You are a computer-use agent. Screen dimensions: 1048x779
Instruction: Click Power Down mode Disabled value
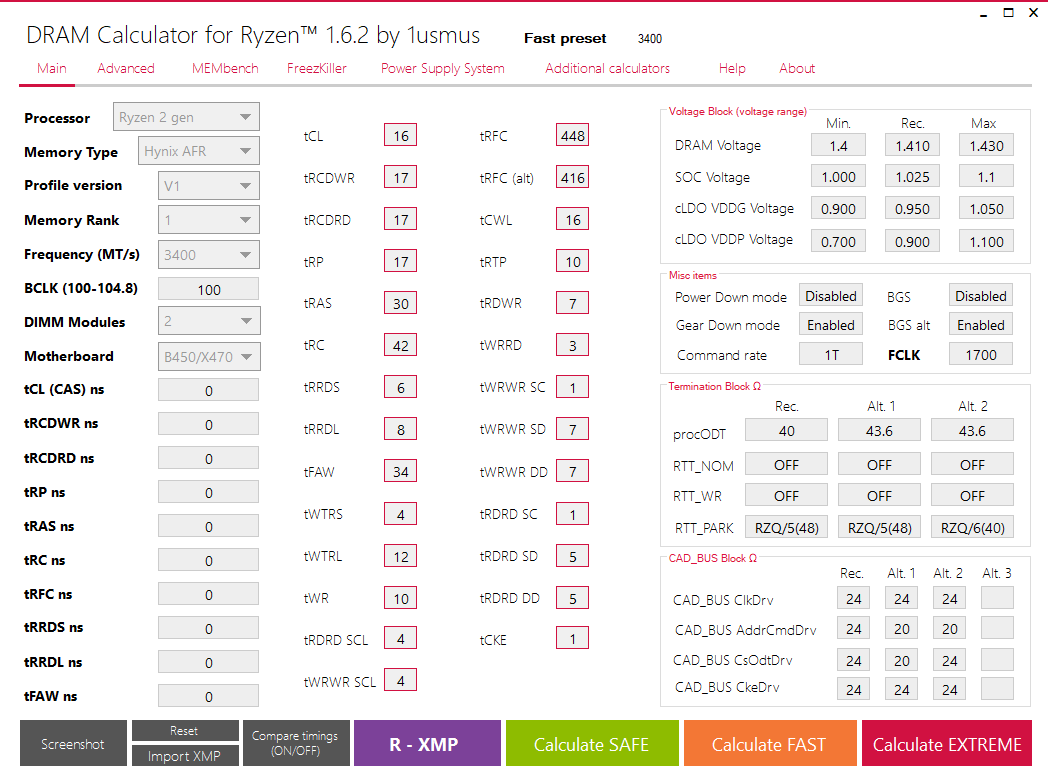[831, 295]
